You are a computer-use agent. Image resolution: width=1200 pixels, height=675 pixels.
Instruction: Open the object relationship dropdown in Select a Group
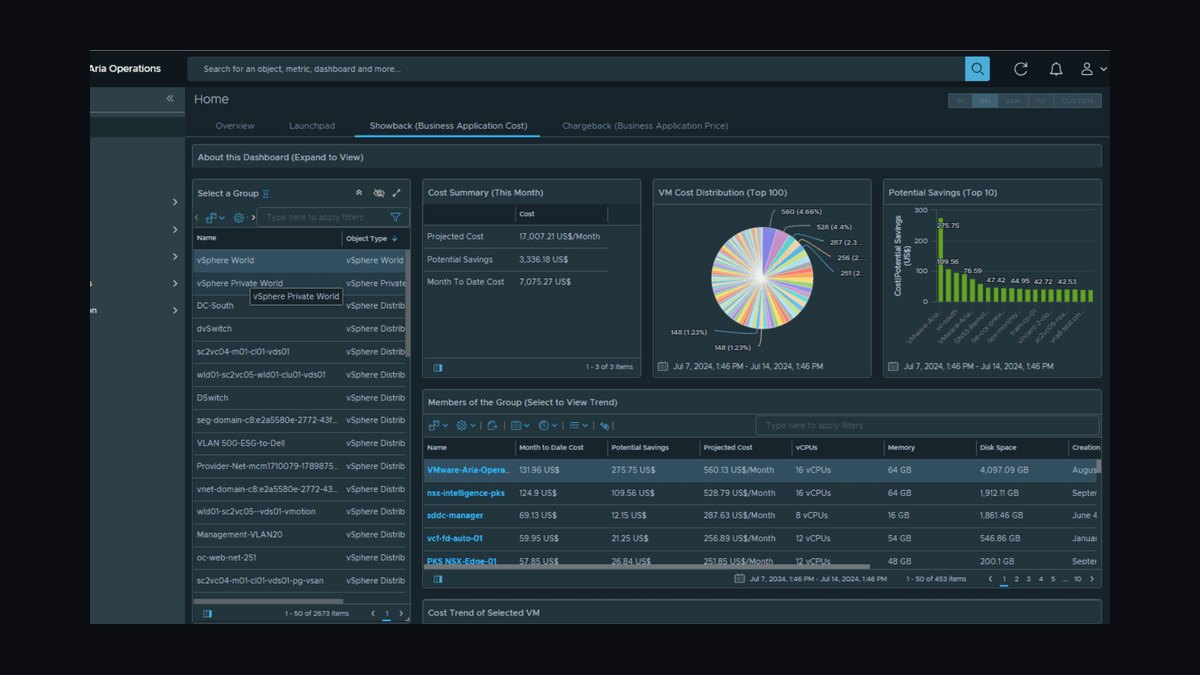214,217
